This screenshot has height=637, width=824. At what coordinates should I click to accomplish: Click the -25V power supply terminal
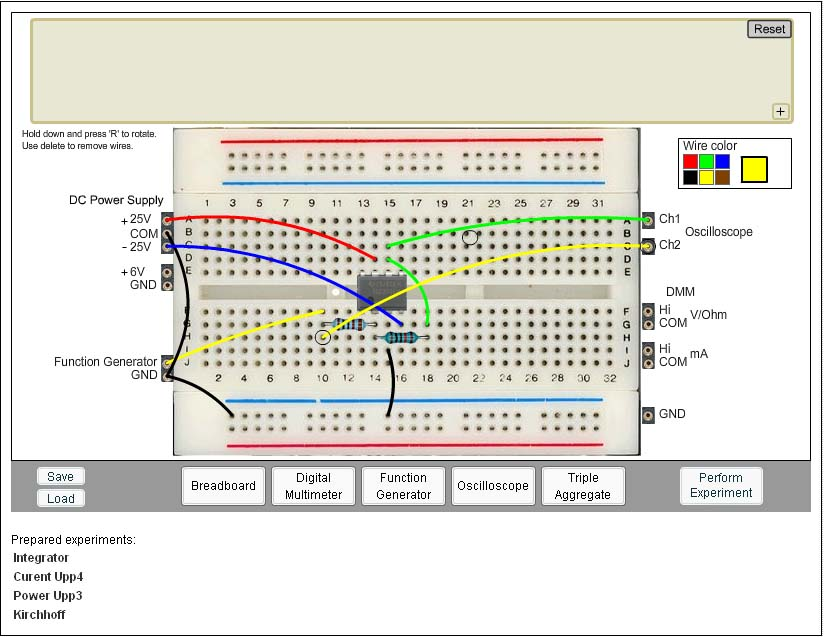[x=168, y=246]
